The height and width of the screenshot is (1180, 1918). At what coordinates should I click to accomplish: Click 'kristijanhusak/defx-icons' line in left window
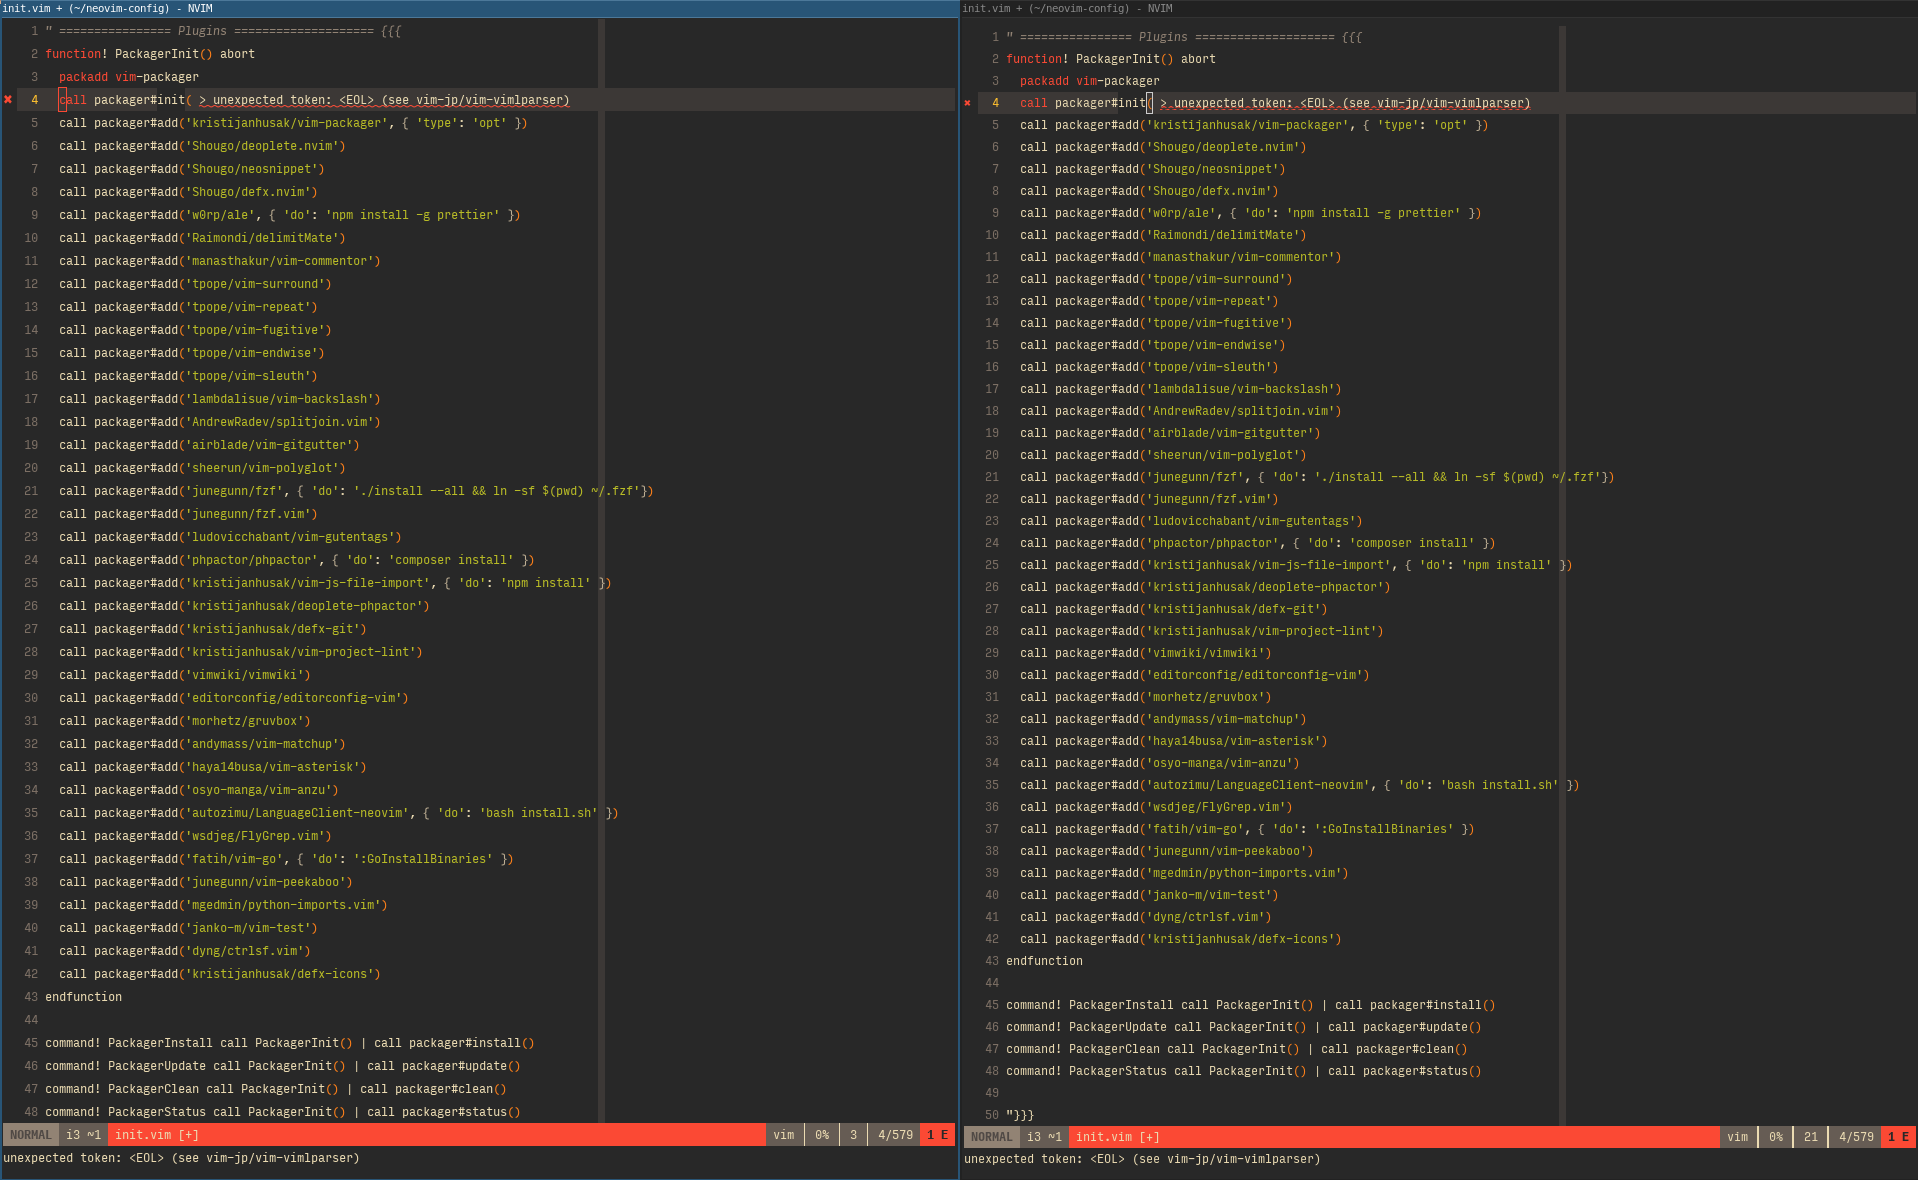pos(220,974)
